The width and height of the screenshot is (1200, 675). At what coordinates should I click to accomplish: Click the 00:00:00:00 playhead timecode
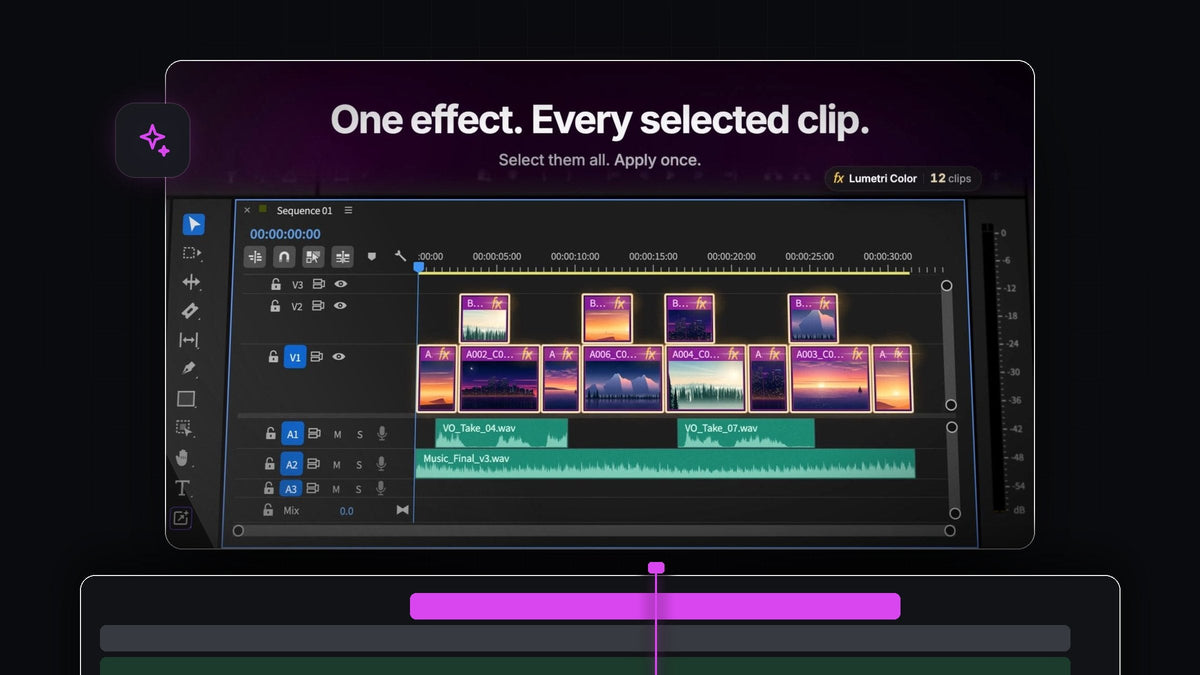[x=285, y=234]
